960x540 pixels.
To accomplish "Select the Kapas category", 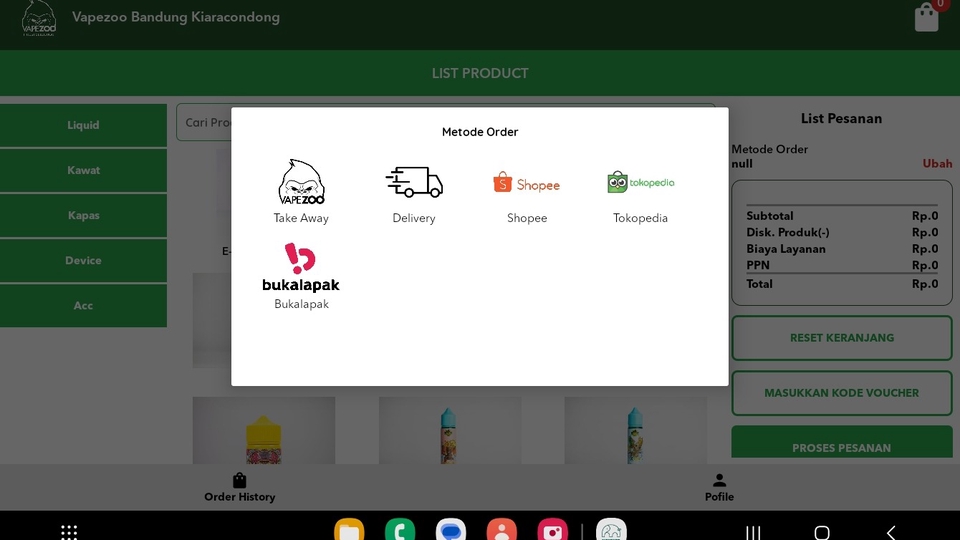I will [x=83, y=216].
